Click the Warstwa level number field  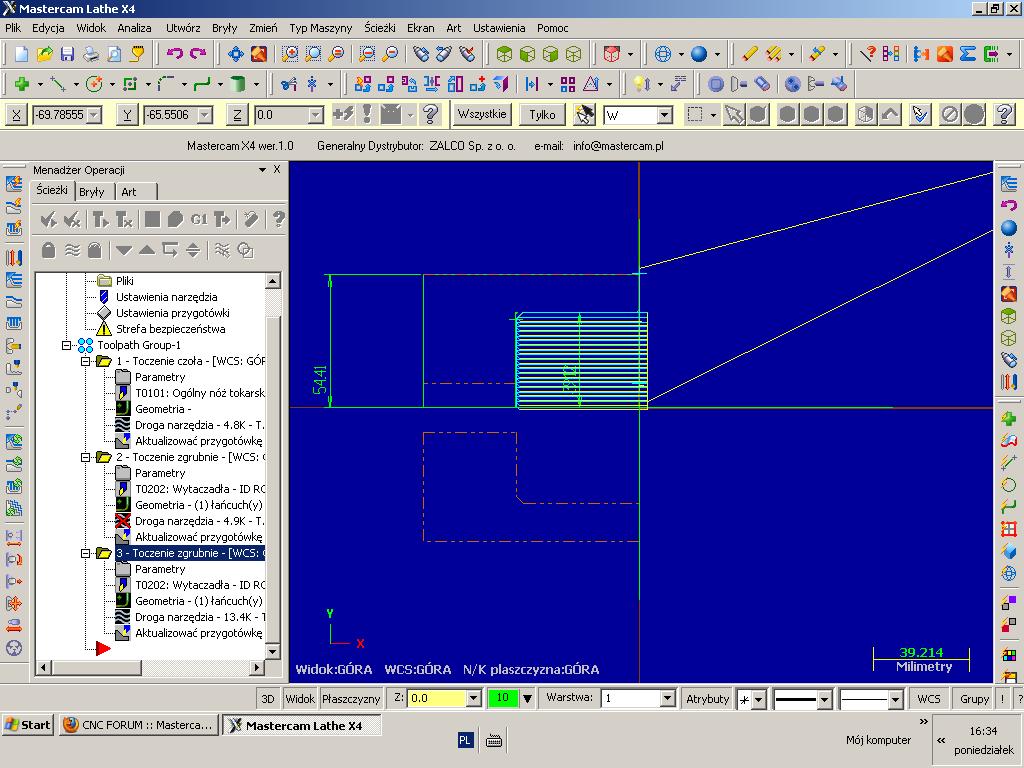630,699
